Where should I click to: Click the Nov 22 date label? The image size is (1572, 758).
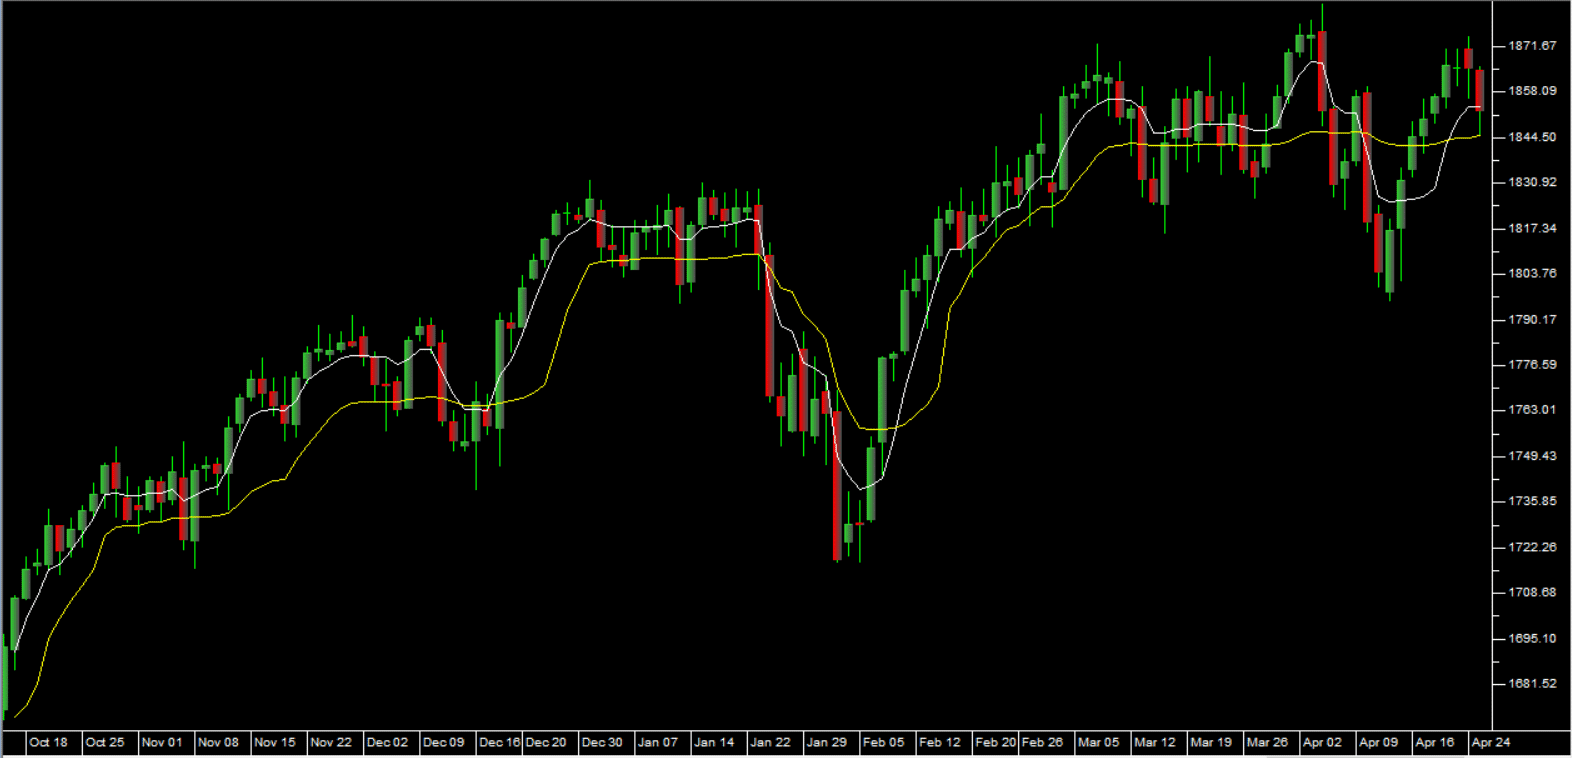(x=331, y=742)
